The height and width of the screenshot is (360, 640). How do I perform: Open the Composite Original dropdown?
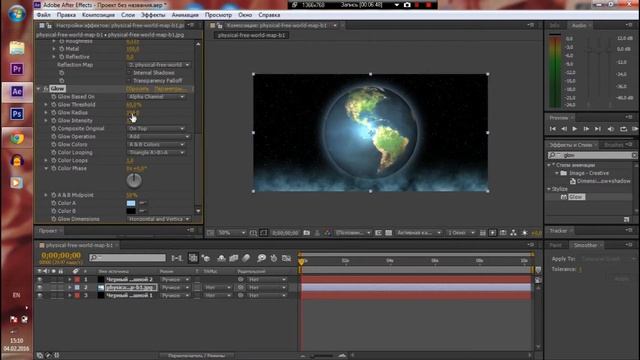[156, 129]
